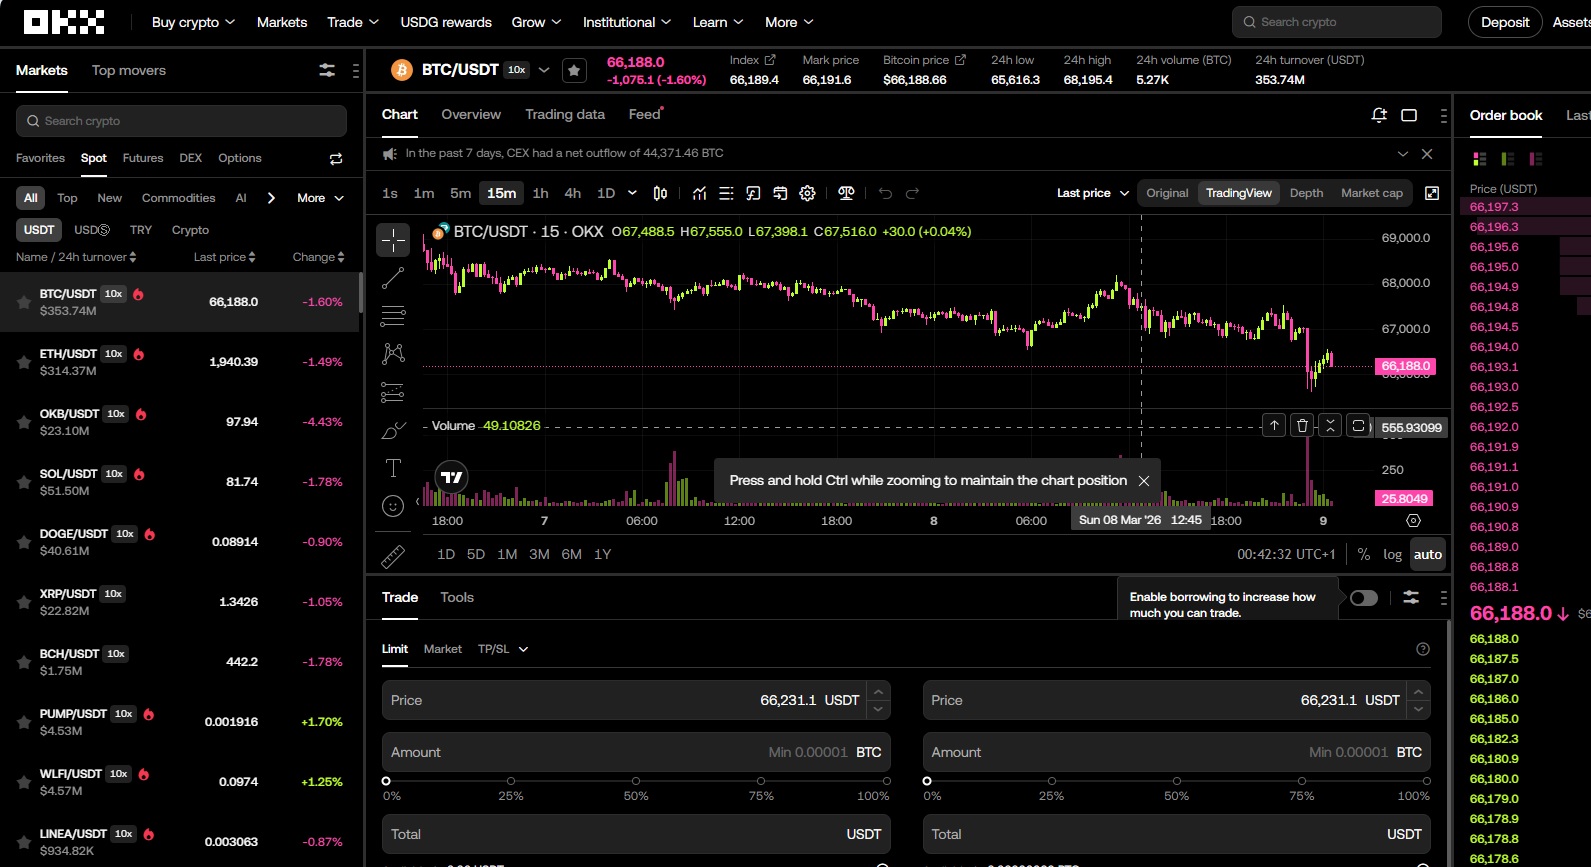Open trade panel settings sliders icon
Image resolution: width=1591 pixels, height=867 pixels.
1410,597
